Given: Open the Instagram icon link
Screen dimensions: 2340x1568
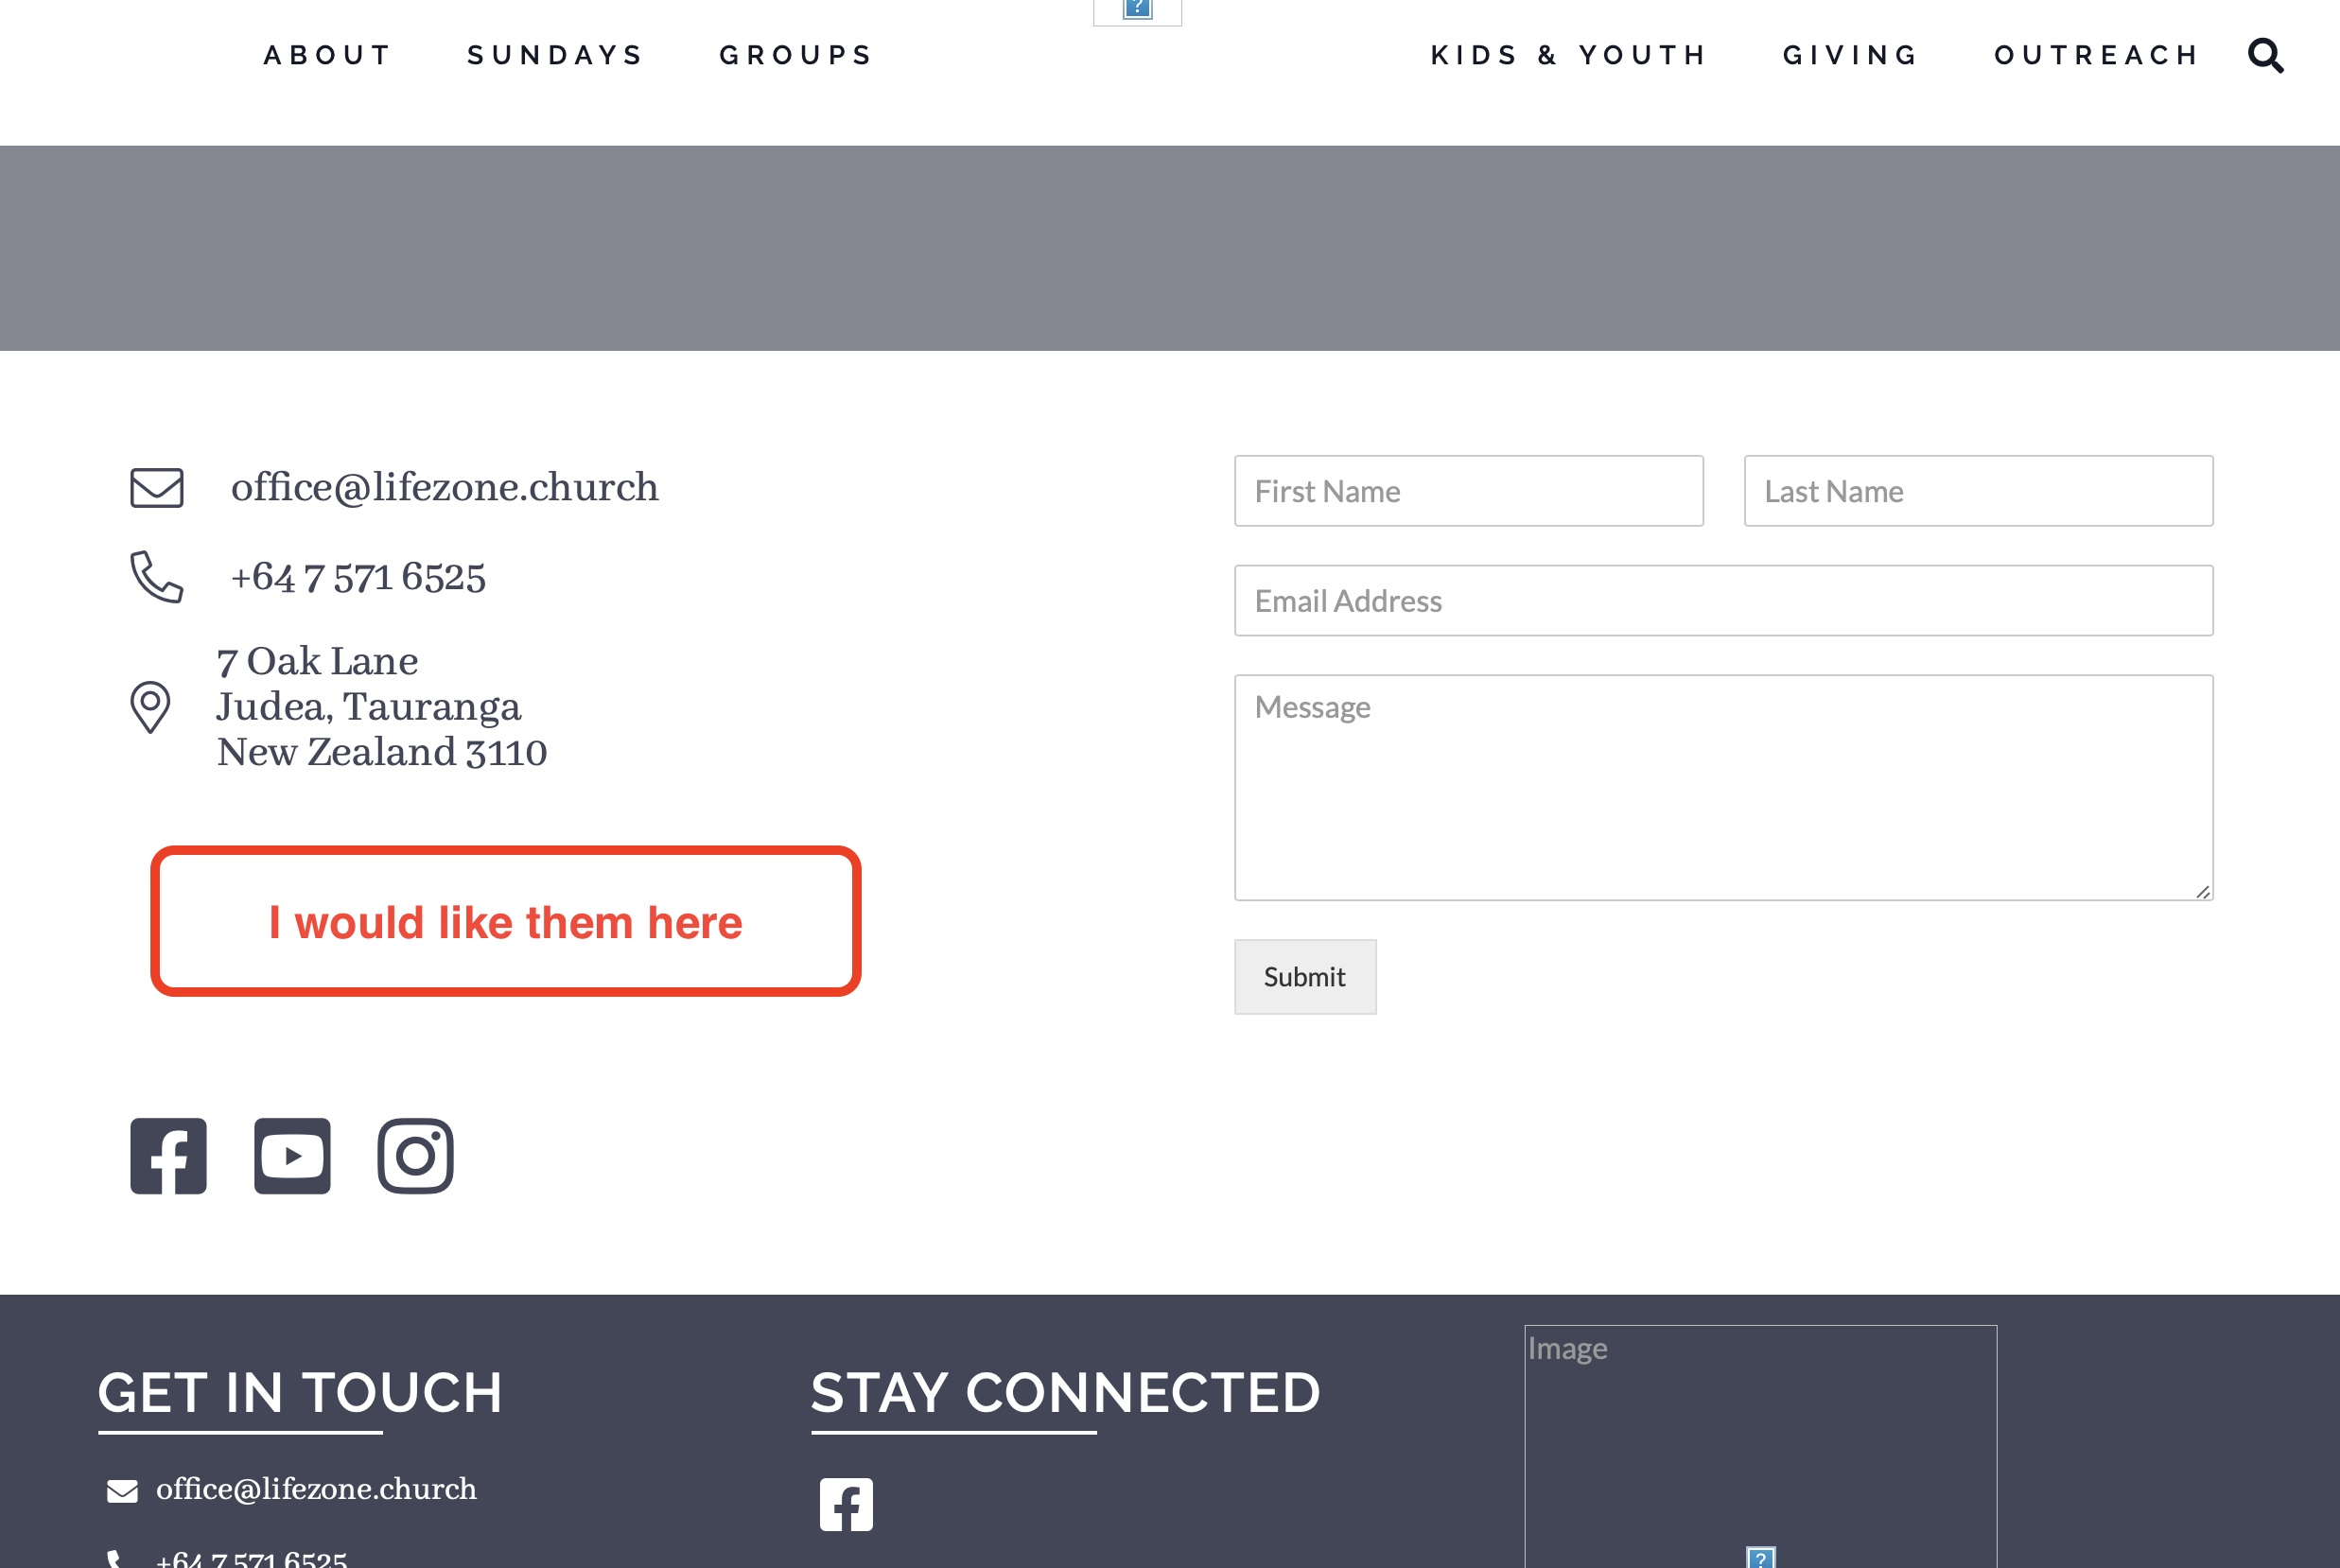Looking at the screenshot, I should click(415, 1156).
